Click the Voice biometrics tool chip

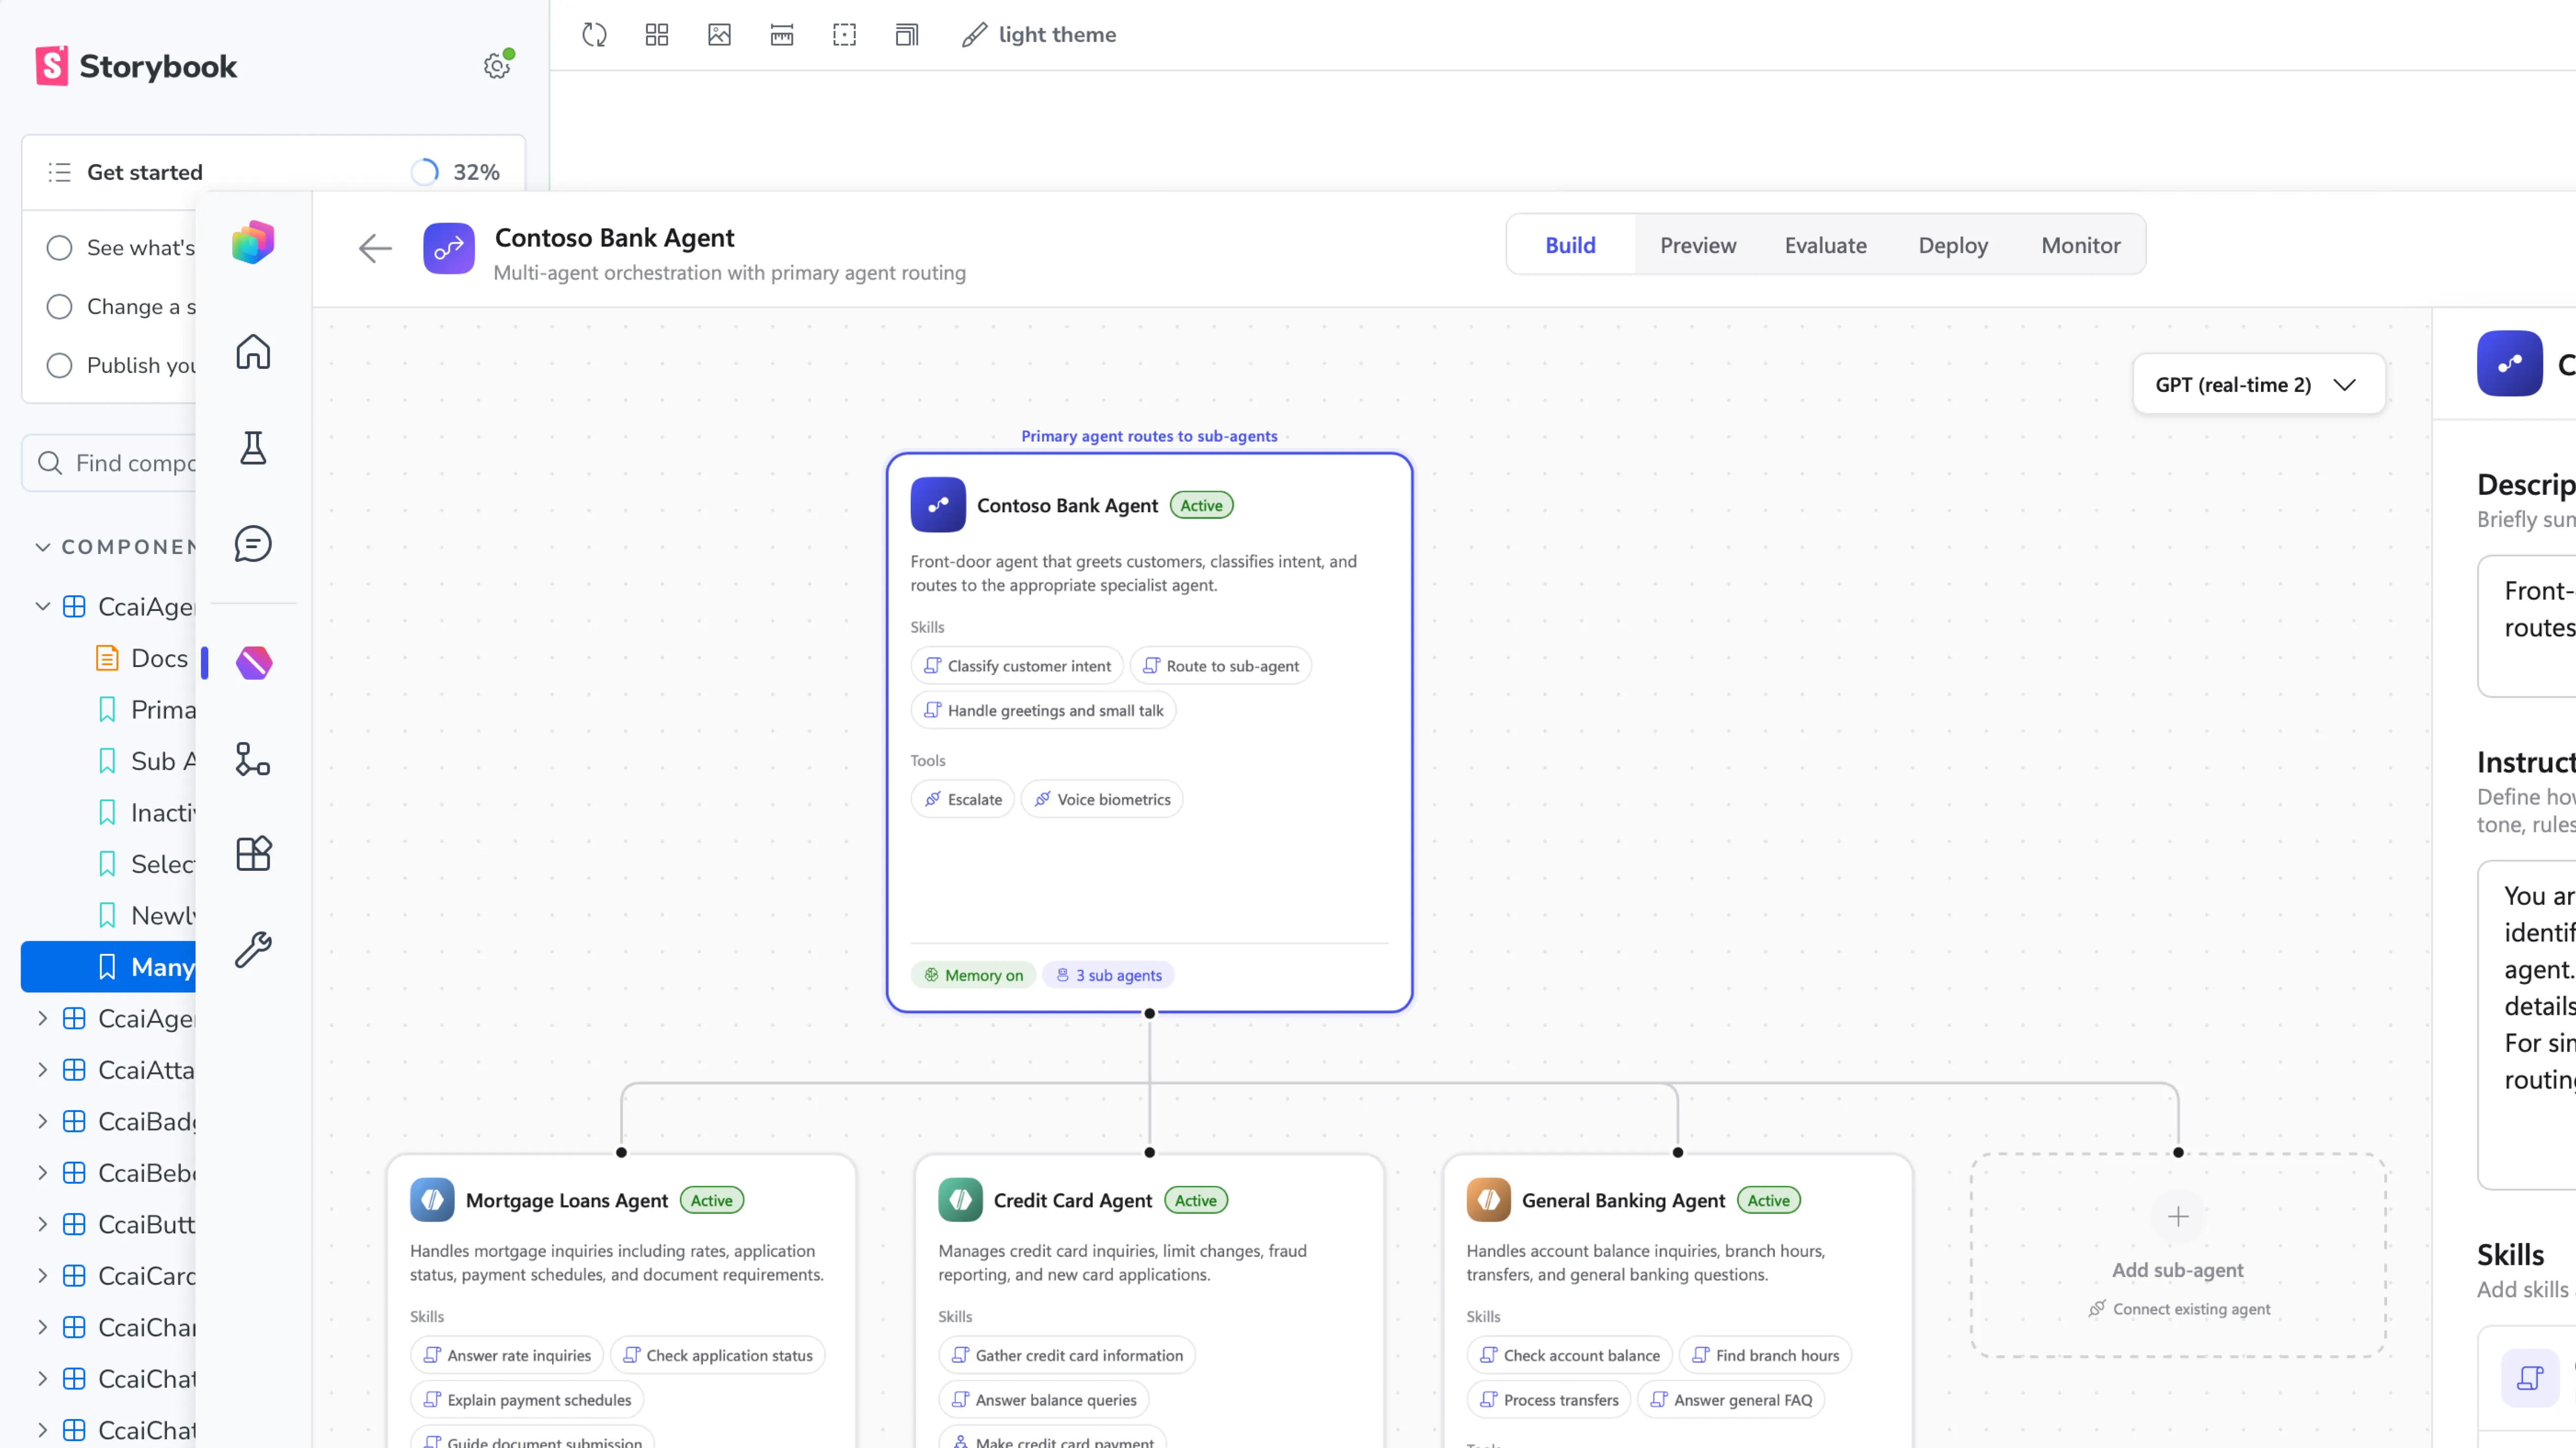click(x=1102, y=799)
